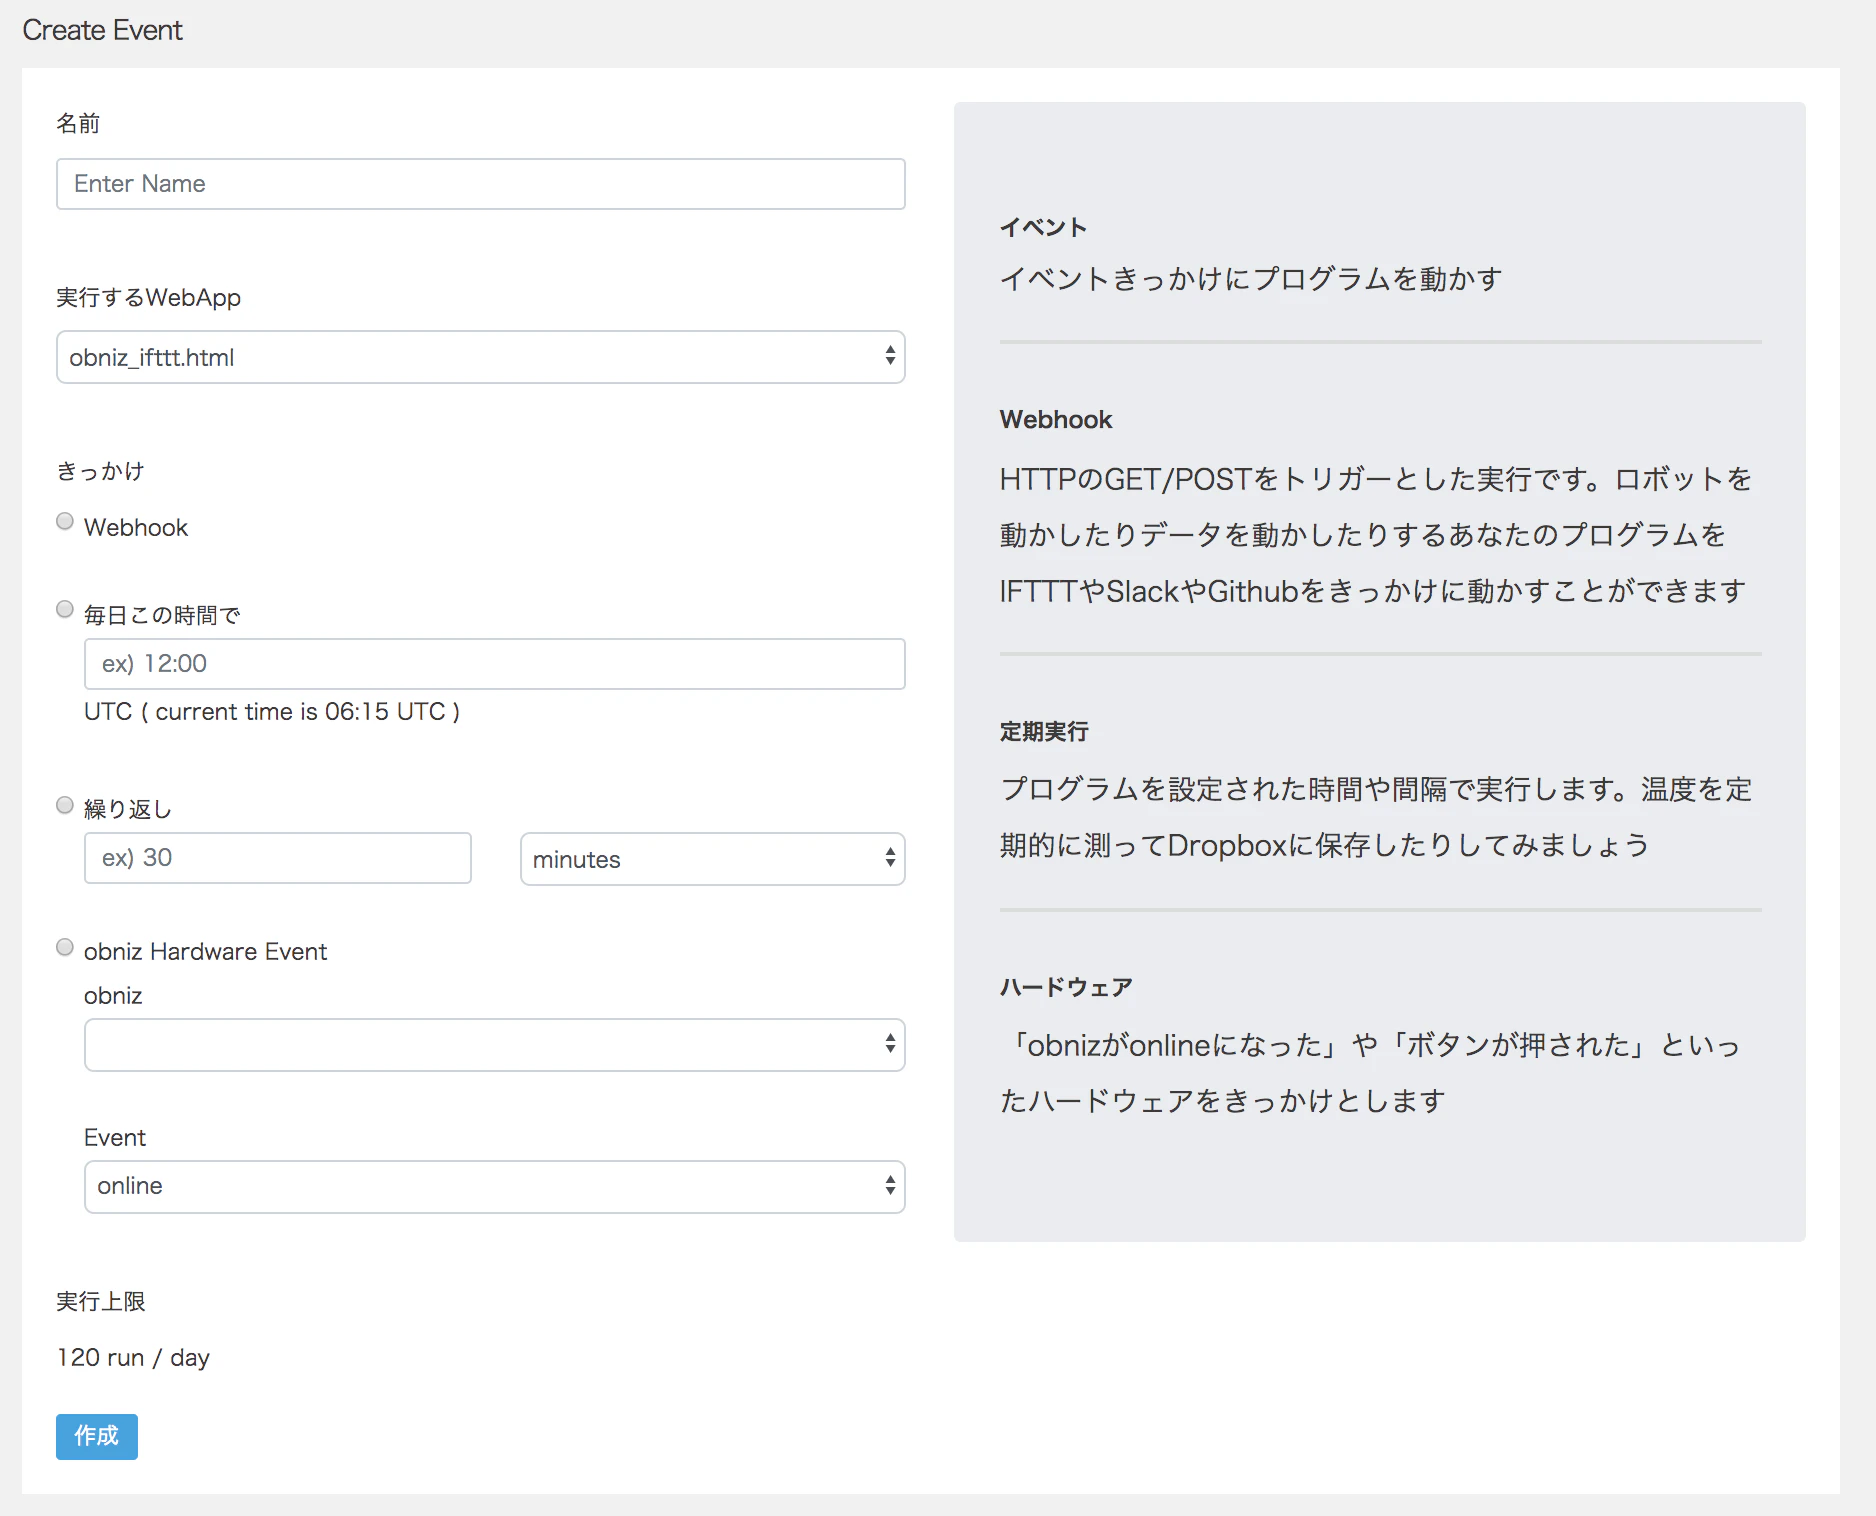
Task: Select the 毎日この時間で radio button
Action: [x=65, y=609]
